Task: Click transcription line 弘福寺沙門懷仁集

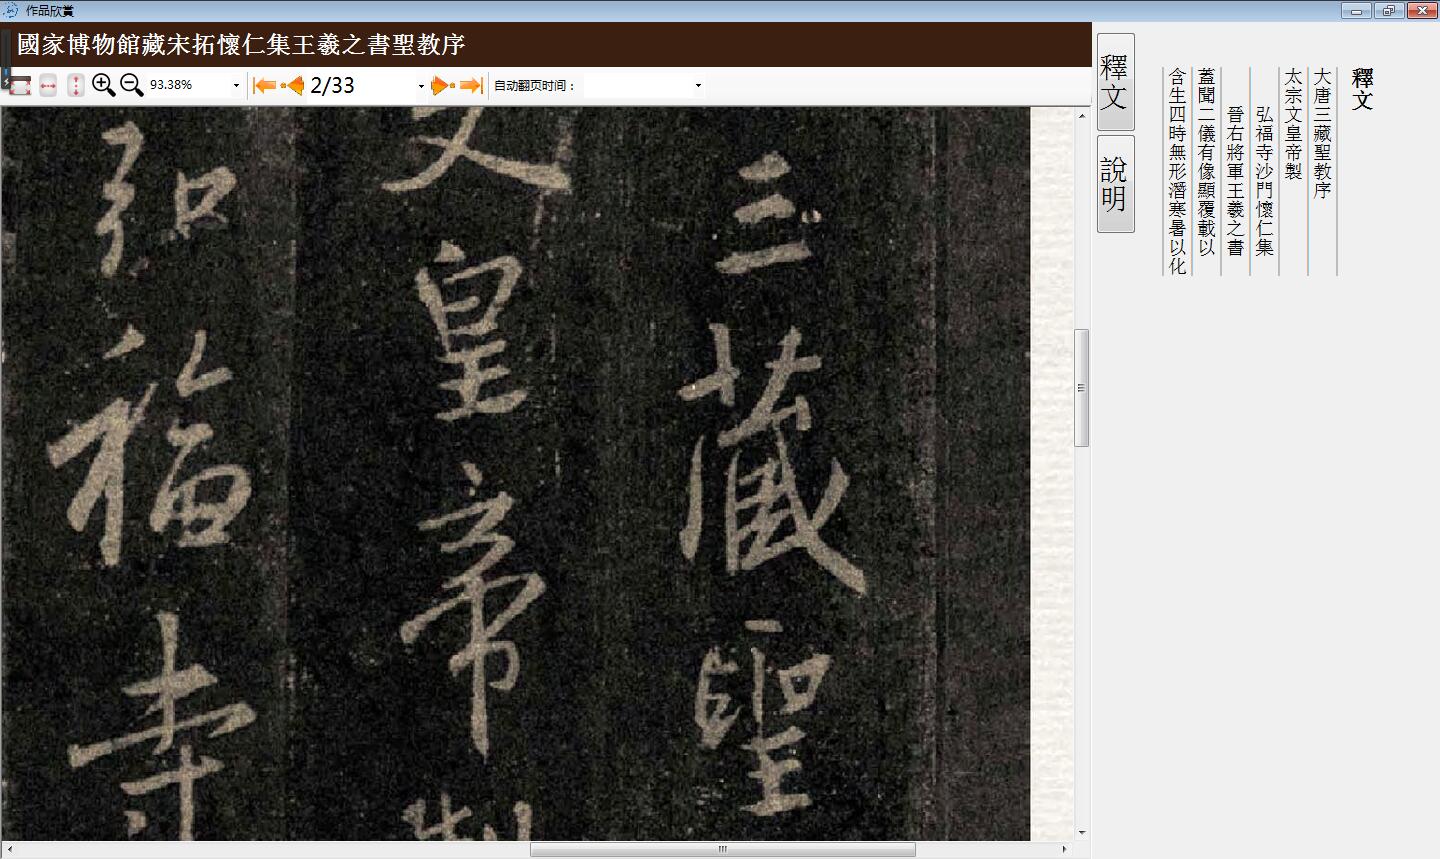Action: 1264,181
